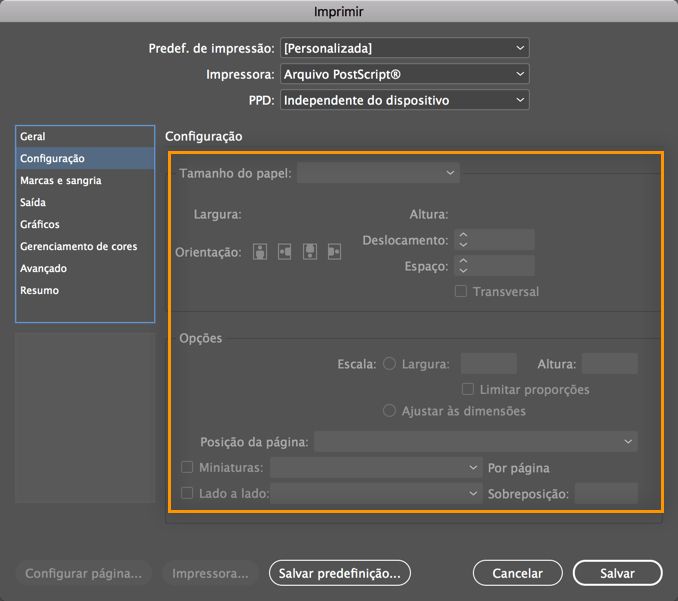
Task: Enable the Transversal checkbox
Action: (461, 292)
